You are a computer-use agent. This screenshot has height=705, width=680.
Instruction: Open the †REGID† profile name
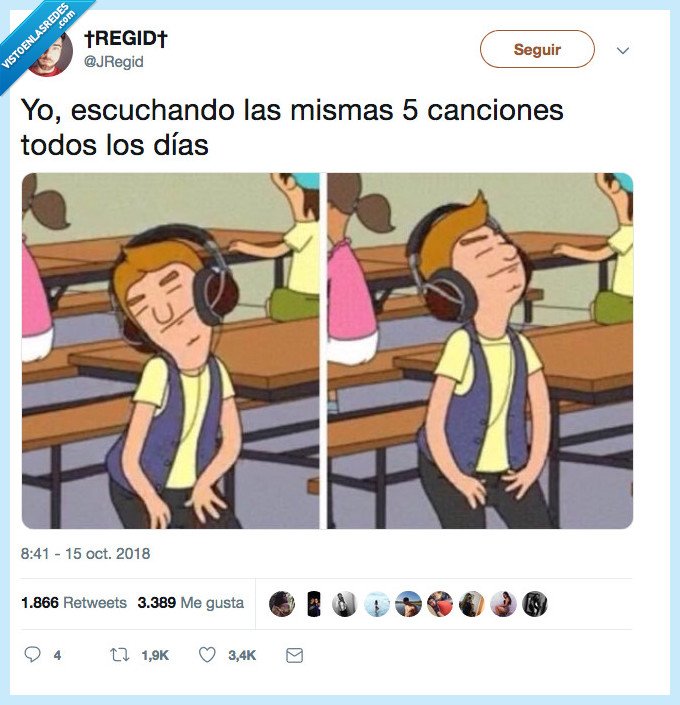(x=125, y=38)
